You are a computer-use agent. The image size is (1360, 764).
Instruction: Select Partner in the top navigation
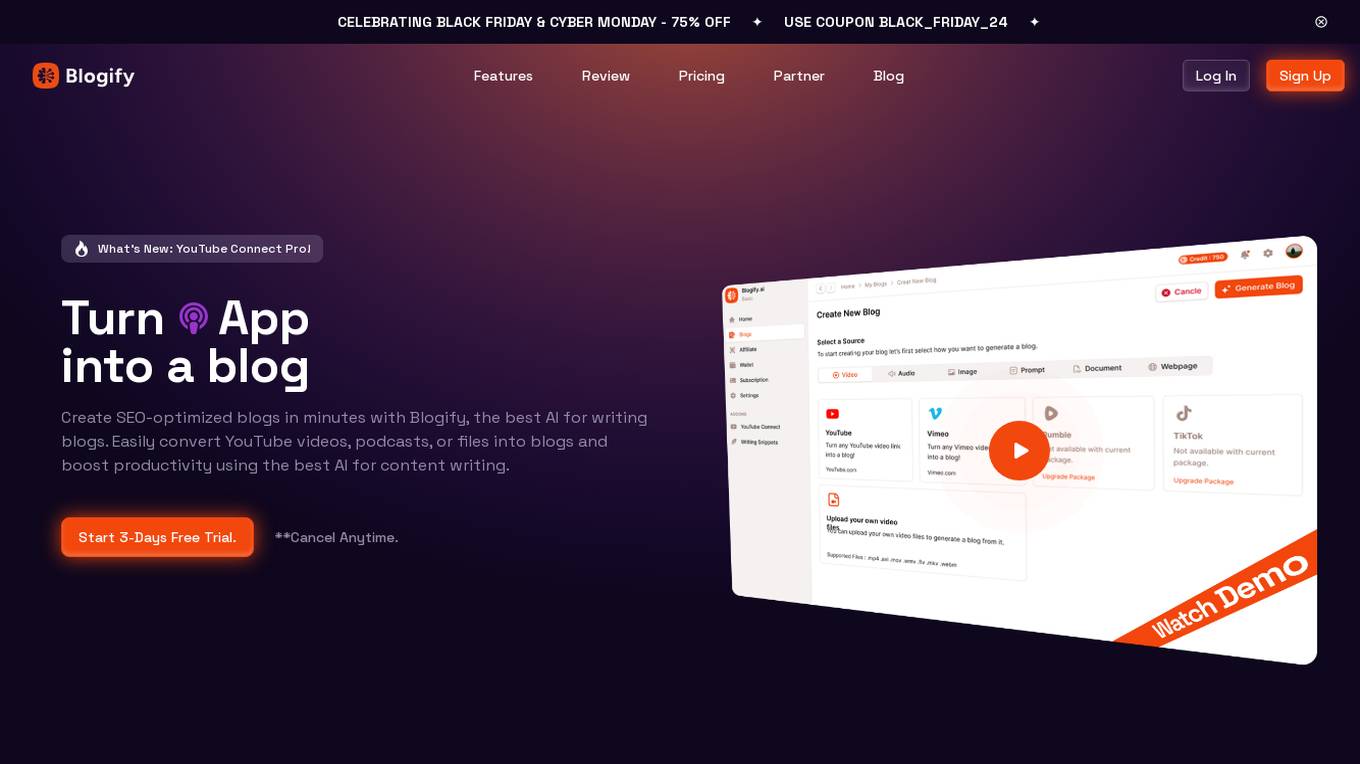tap(799, 76)
